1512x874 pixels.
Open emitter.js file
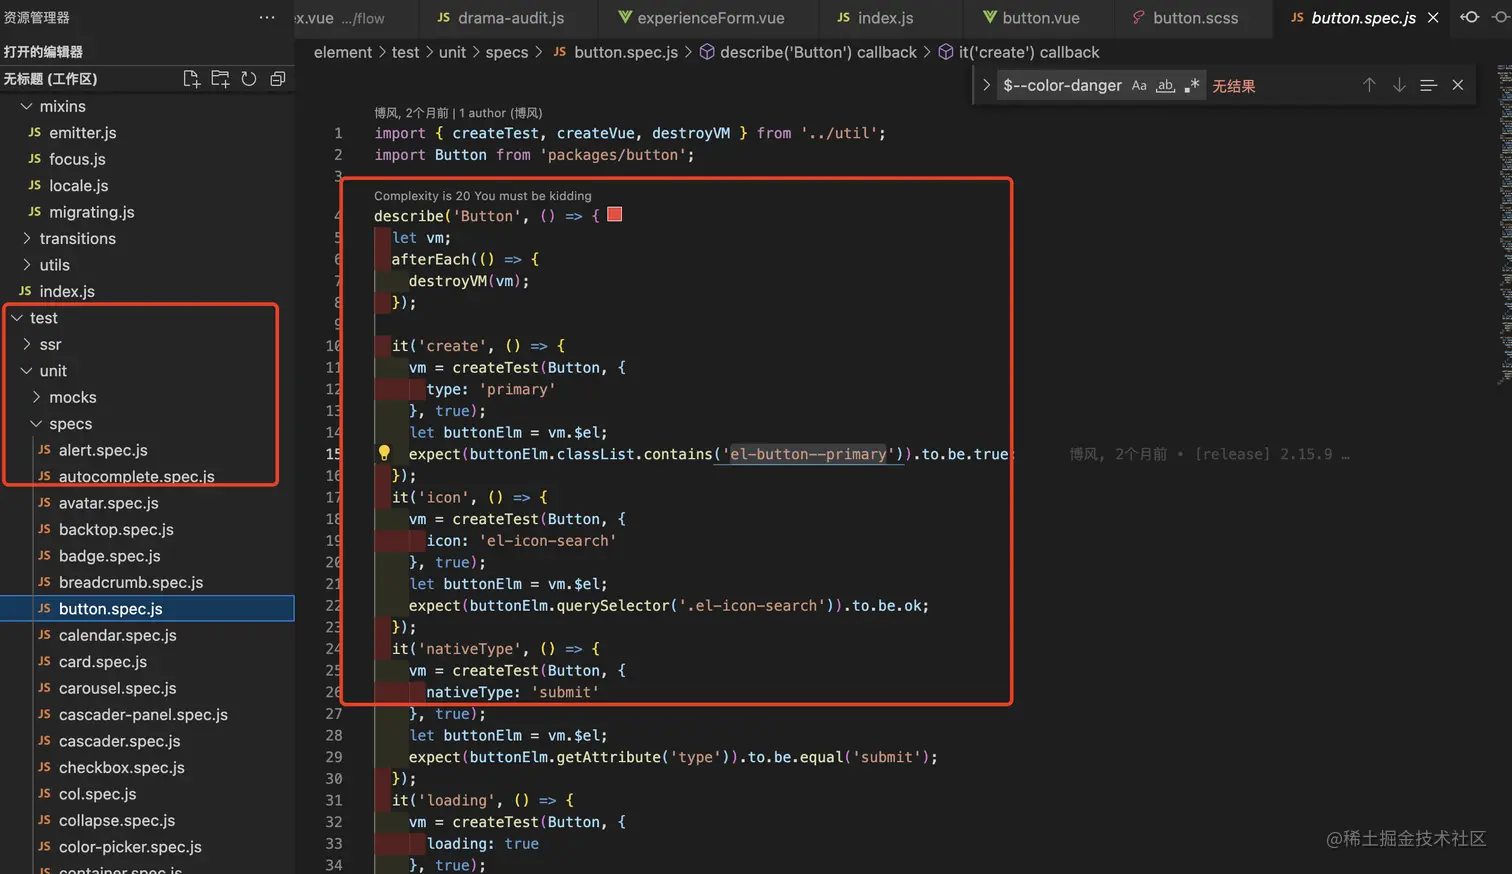(83, 133)
